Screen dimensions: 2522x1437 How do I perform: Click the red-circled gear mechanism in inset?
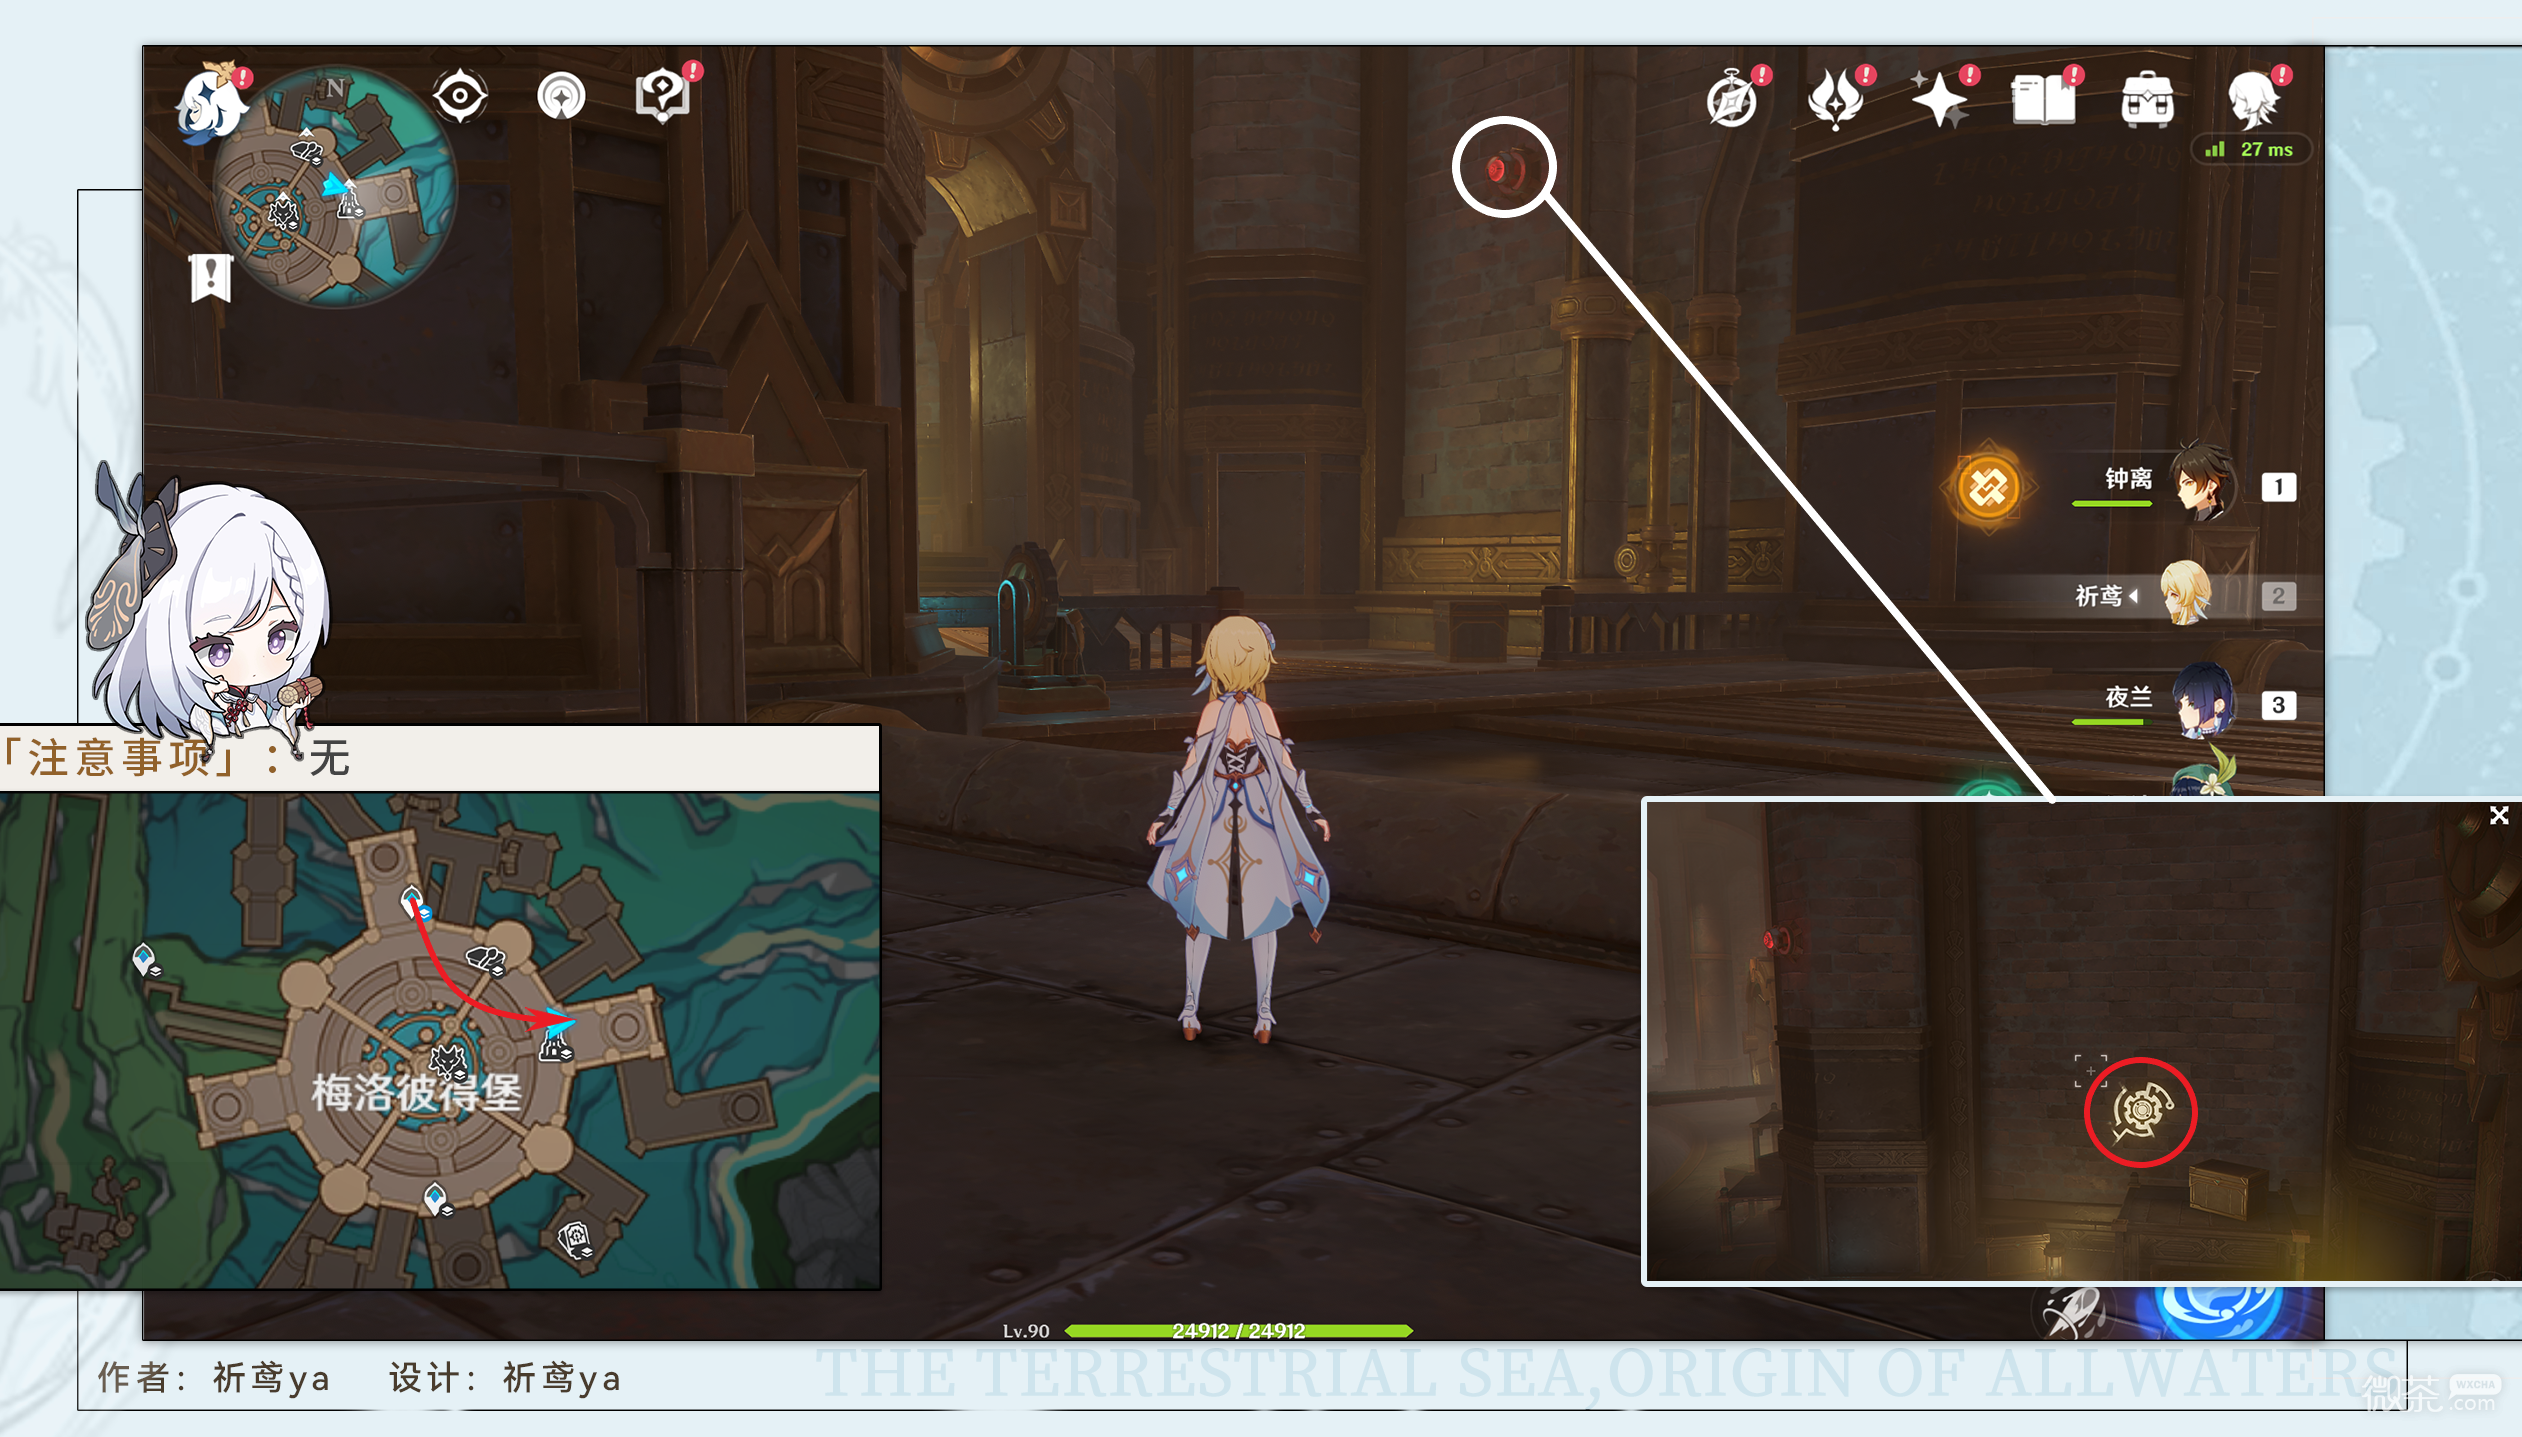pyautogui.click(x=2140, y=1111)
